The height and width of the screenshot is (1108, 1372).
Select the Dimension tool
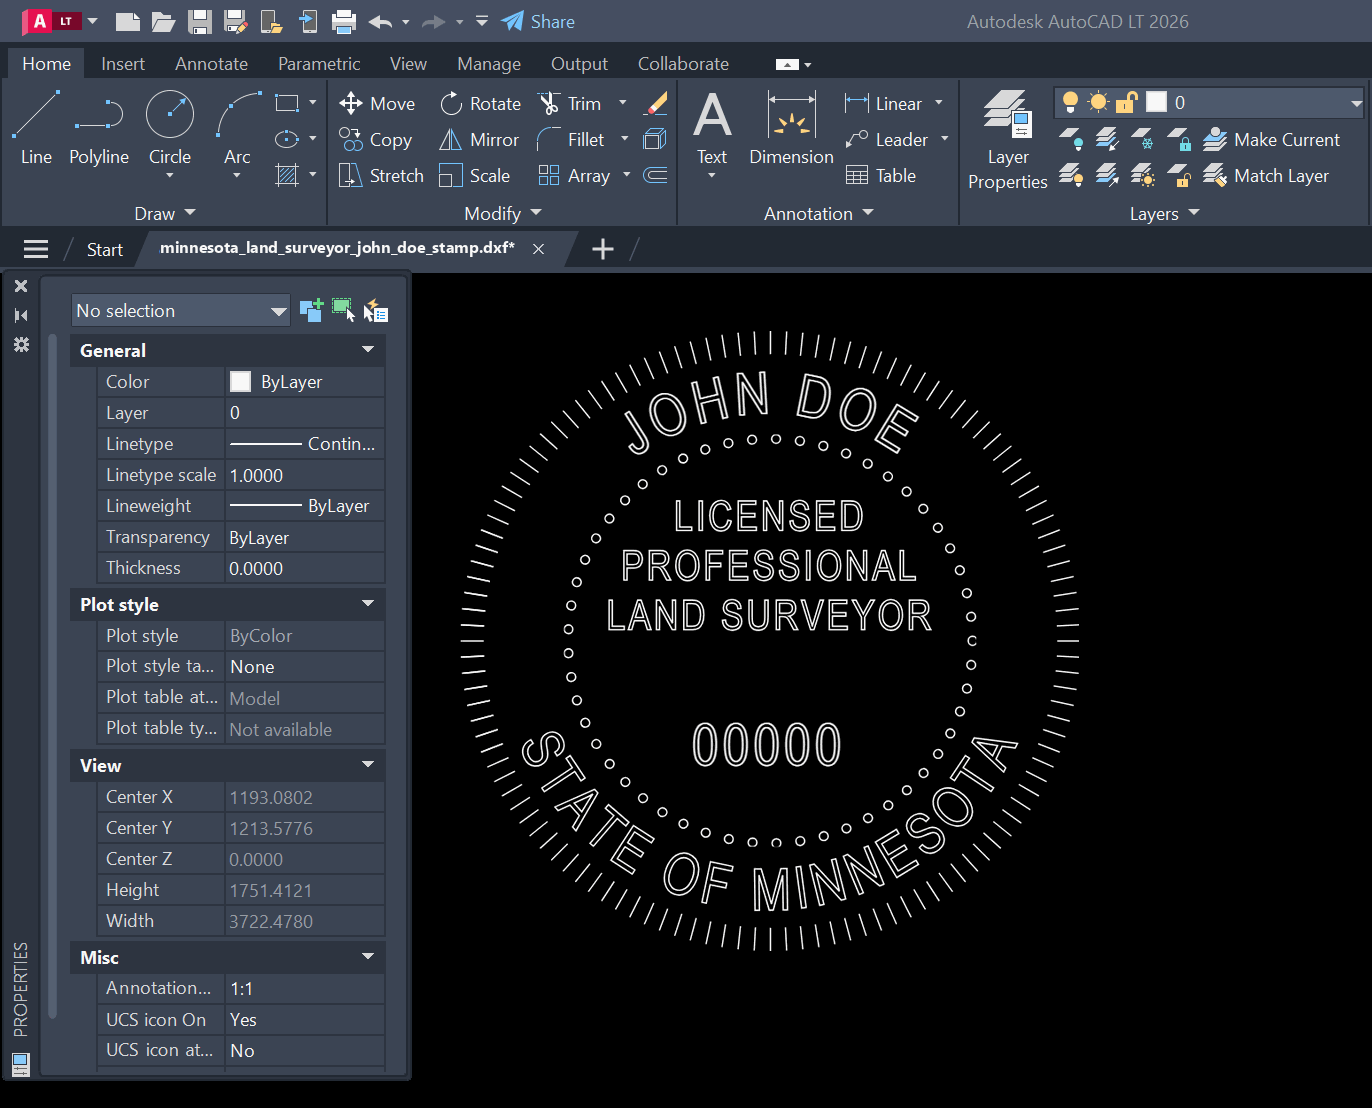tap(791, 128)
